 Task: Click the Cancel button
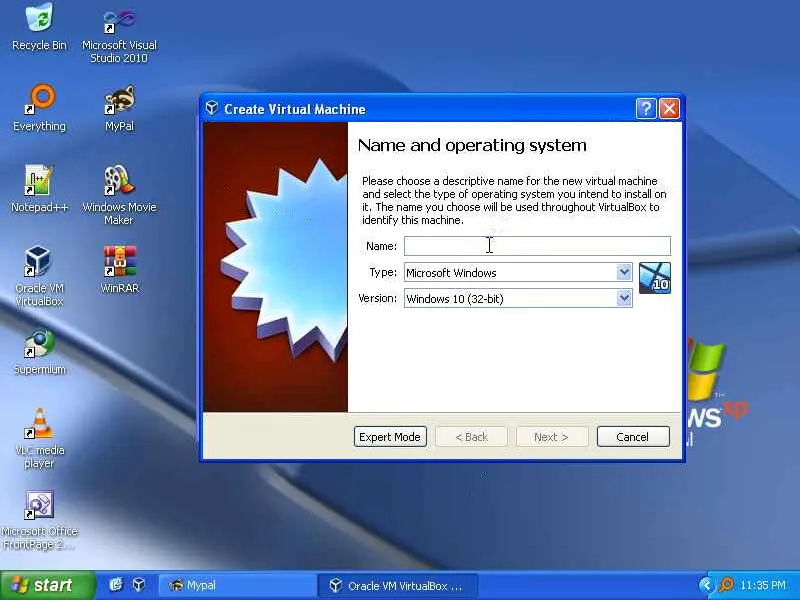[633, 437]
